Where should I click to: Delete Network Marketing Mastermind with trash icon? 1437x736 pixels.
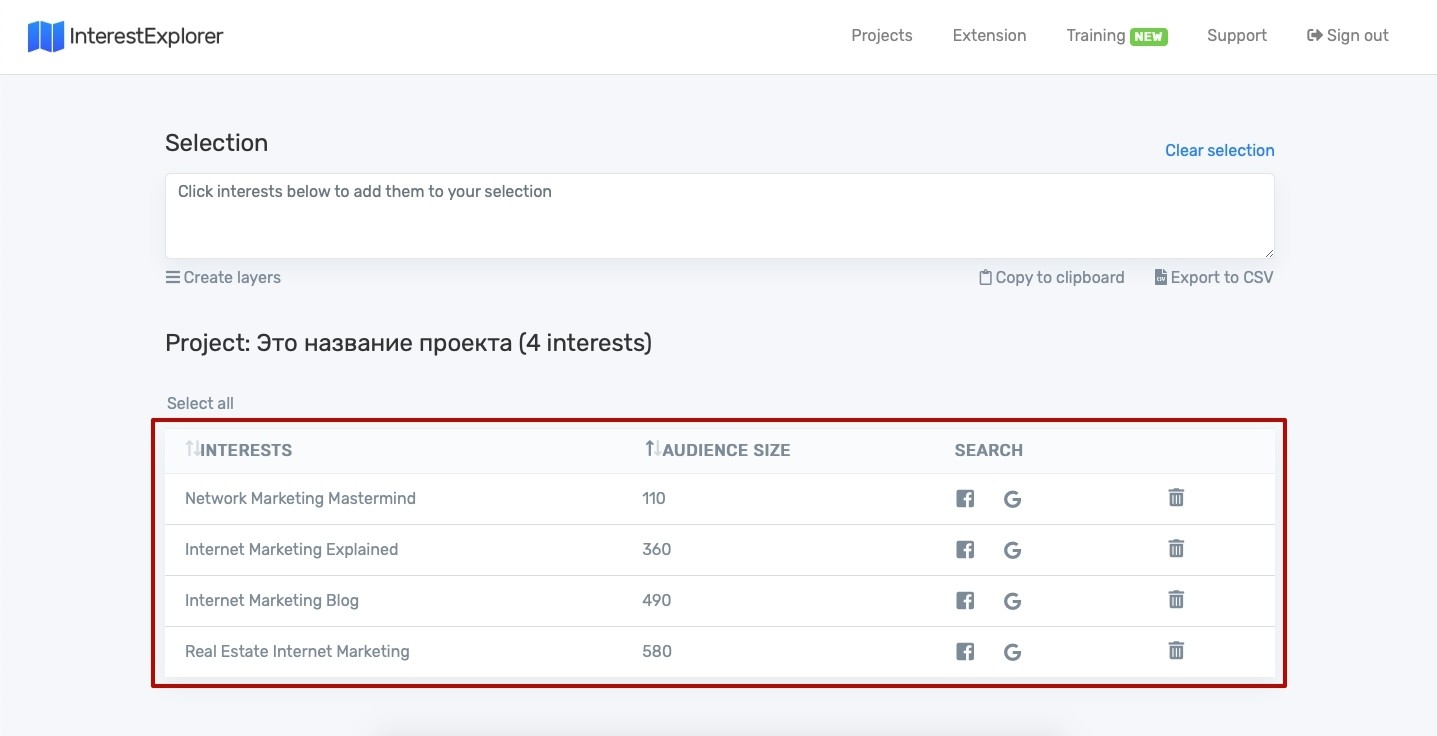pyautogui.click(x=1176, y=497)
